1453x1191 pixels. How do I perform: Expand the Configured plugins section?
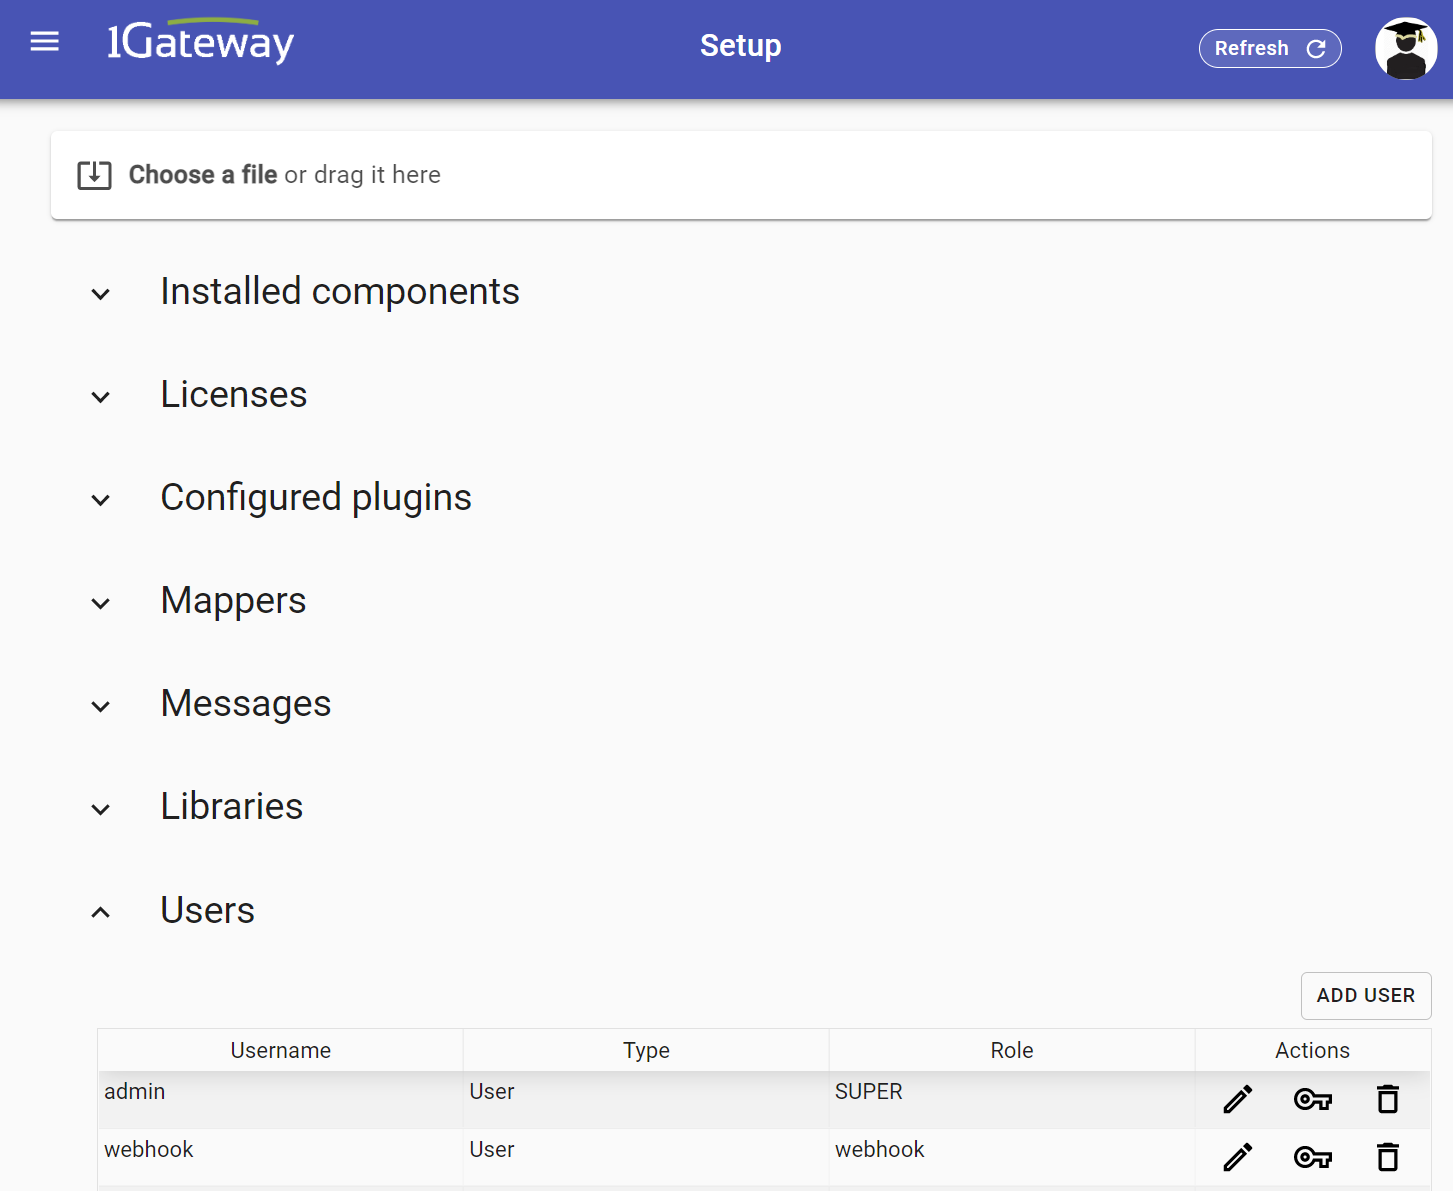tap(101, 500)
